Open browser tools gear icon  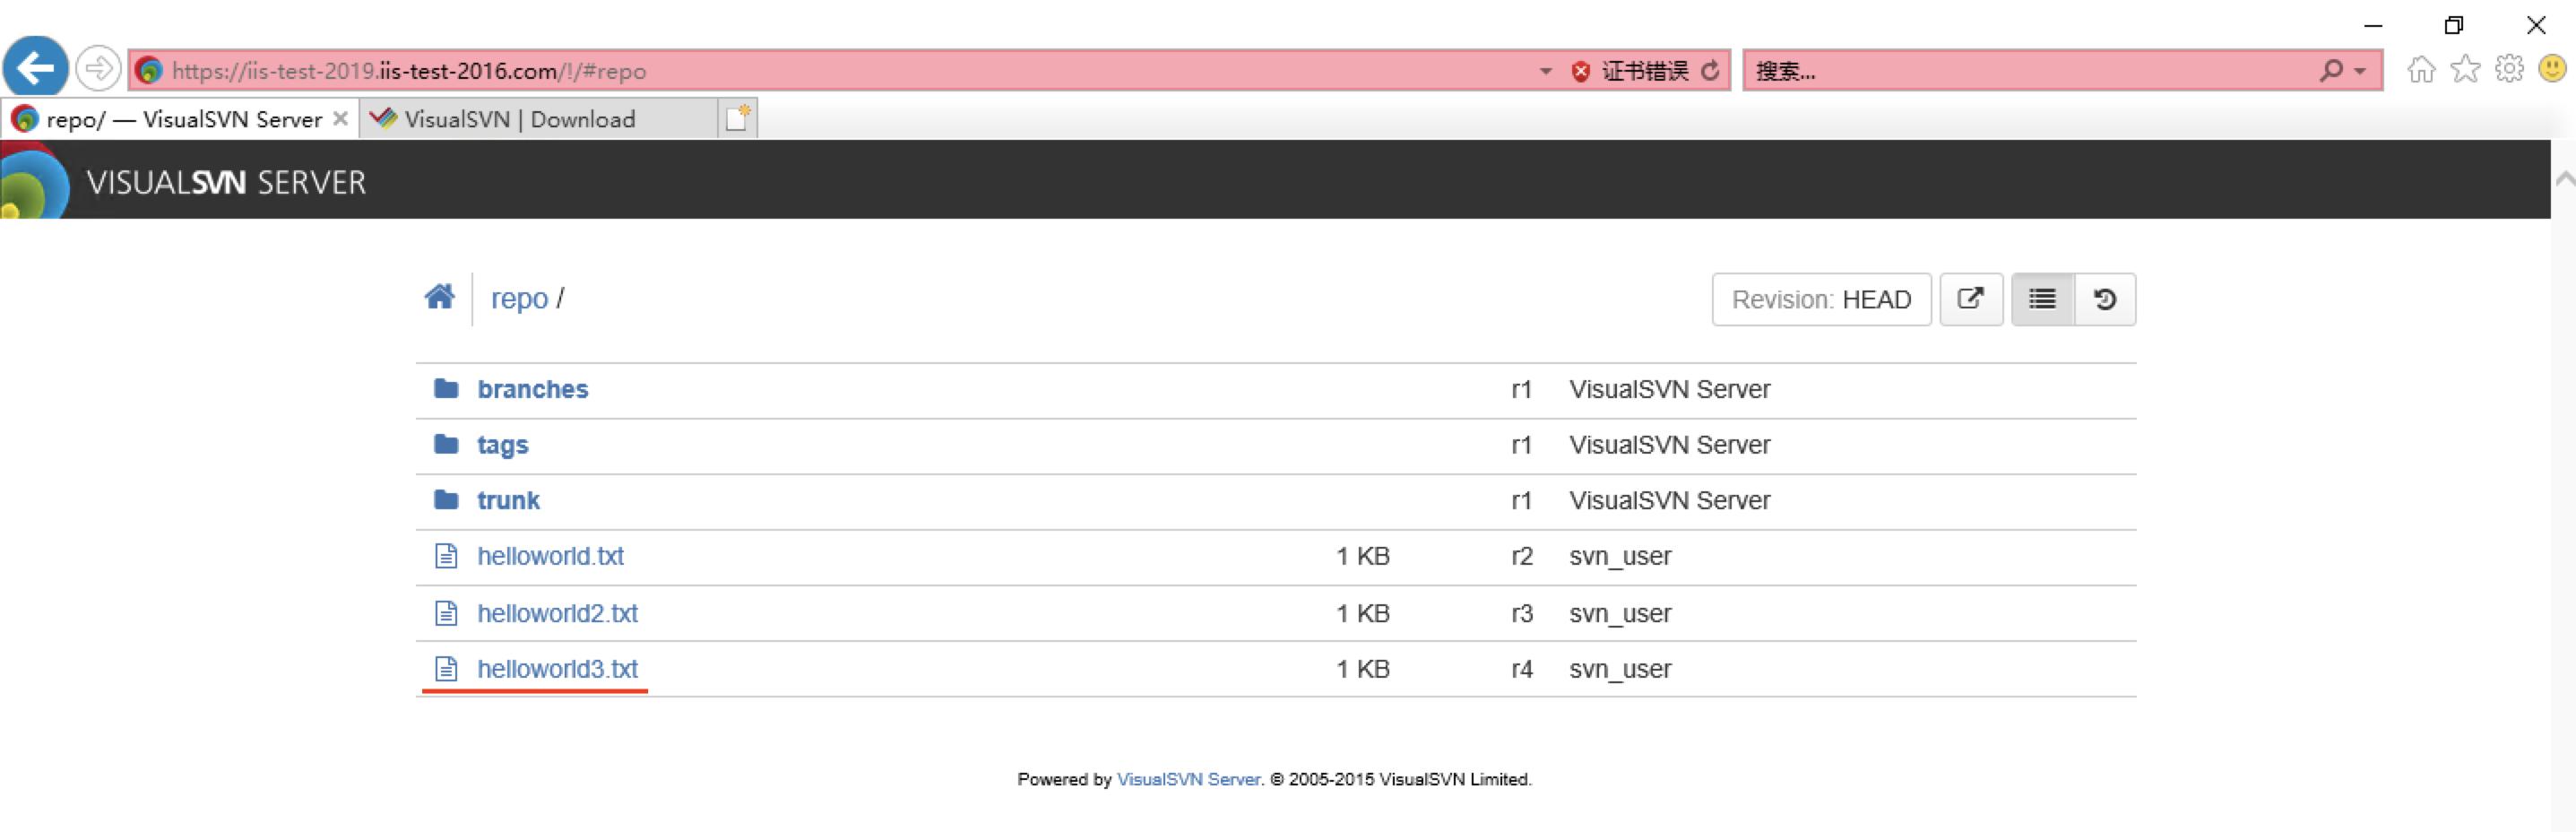(x=2509, y=70)
